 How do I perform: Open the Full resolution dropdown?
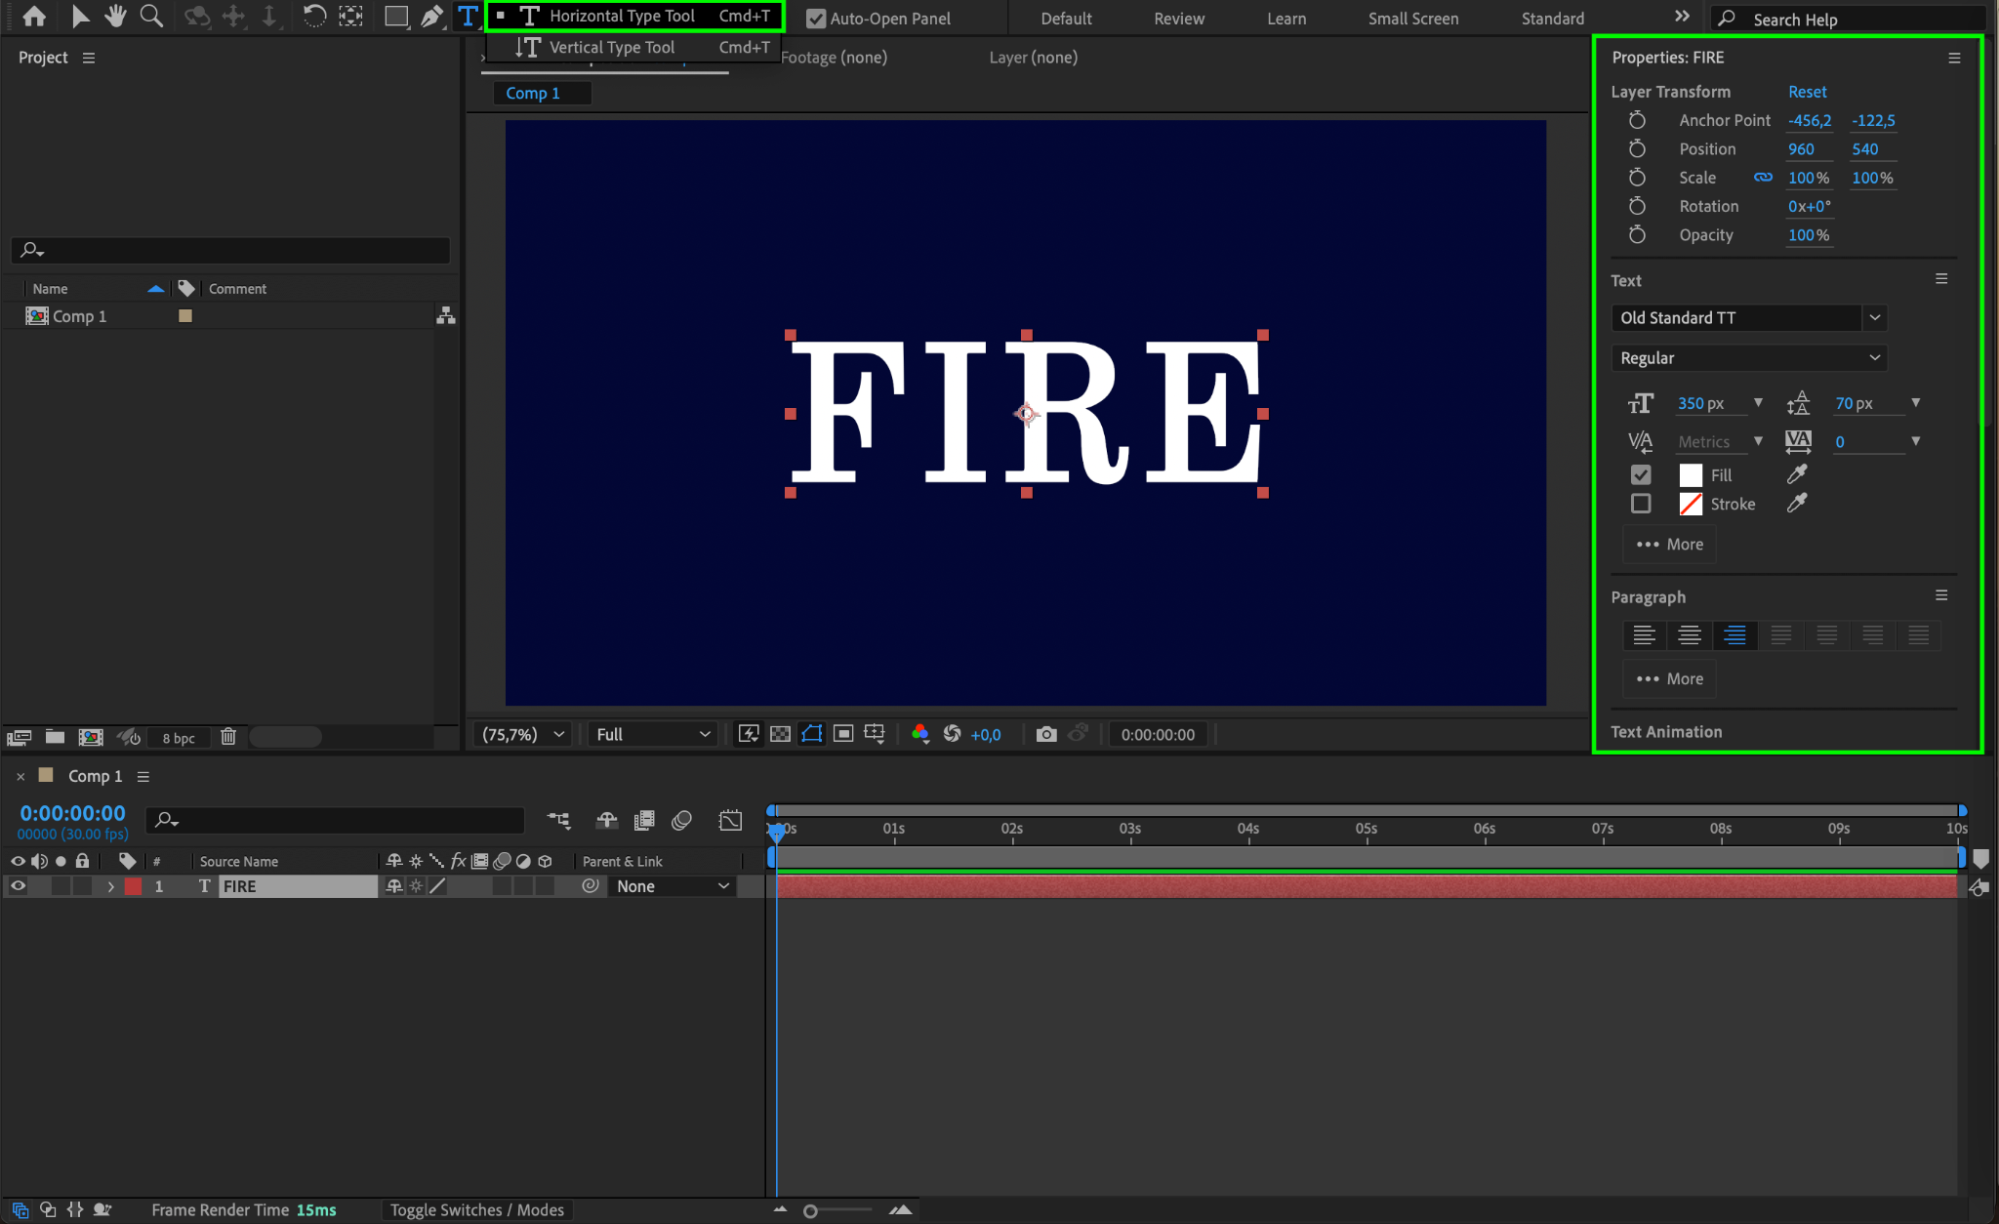[653, 734]
